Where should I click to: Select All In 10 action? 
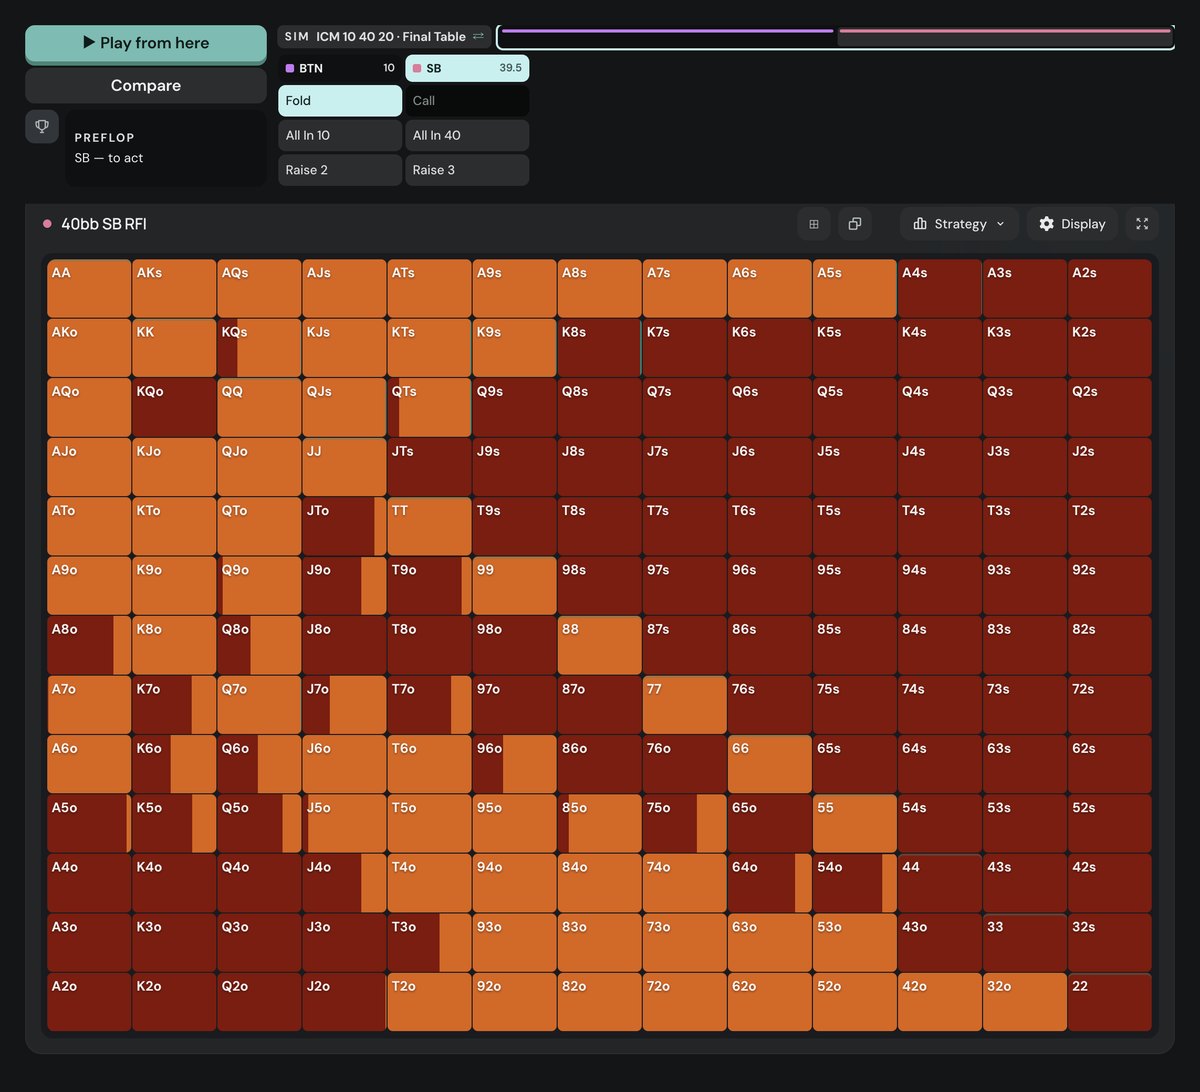click(340, 136)
